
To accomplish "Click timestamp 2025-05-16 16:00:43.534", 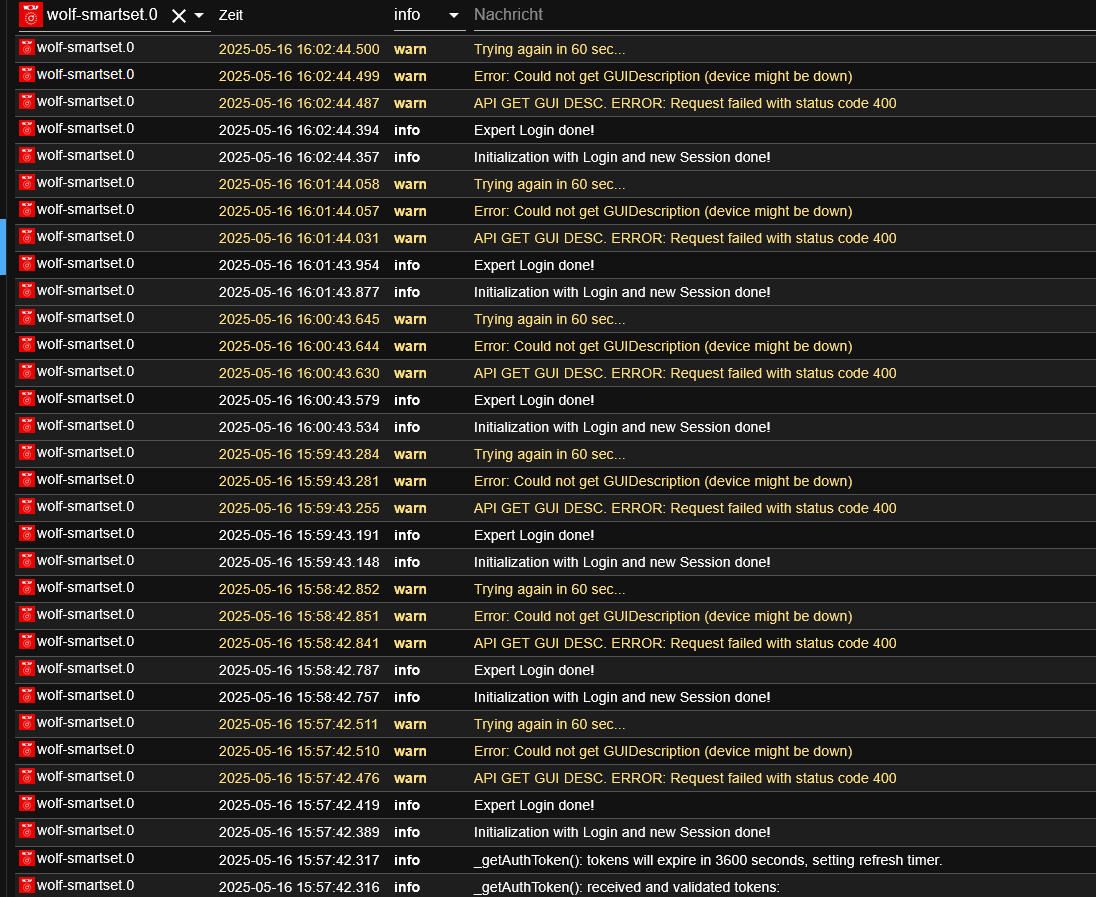I will 299,427.
